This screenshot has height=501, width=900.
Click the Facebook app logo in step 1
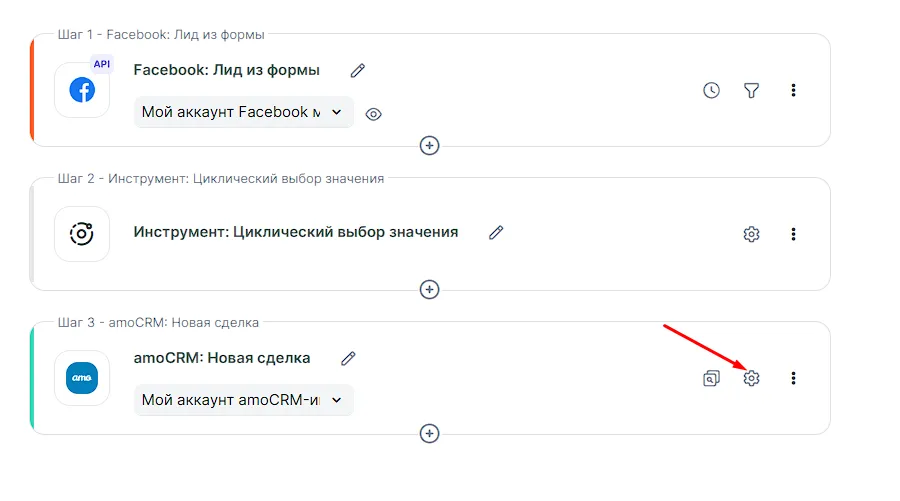click(x=82, y=90)
